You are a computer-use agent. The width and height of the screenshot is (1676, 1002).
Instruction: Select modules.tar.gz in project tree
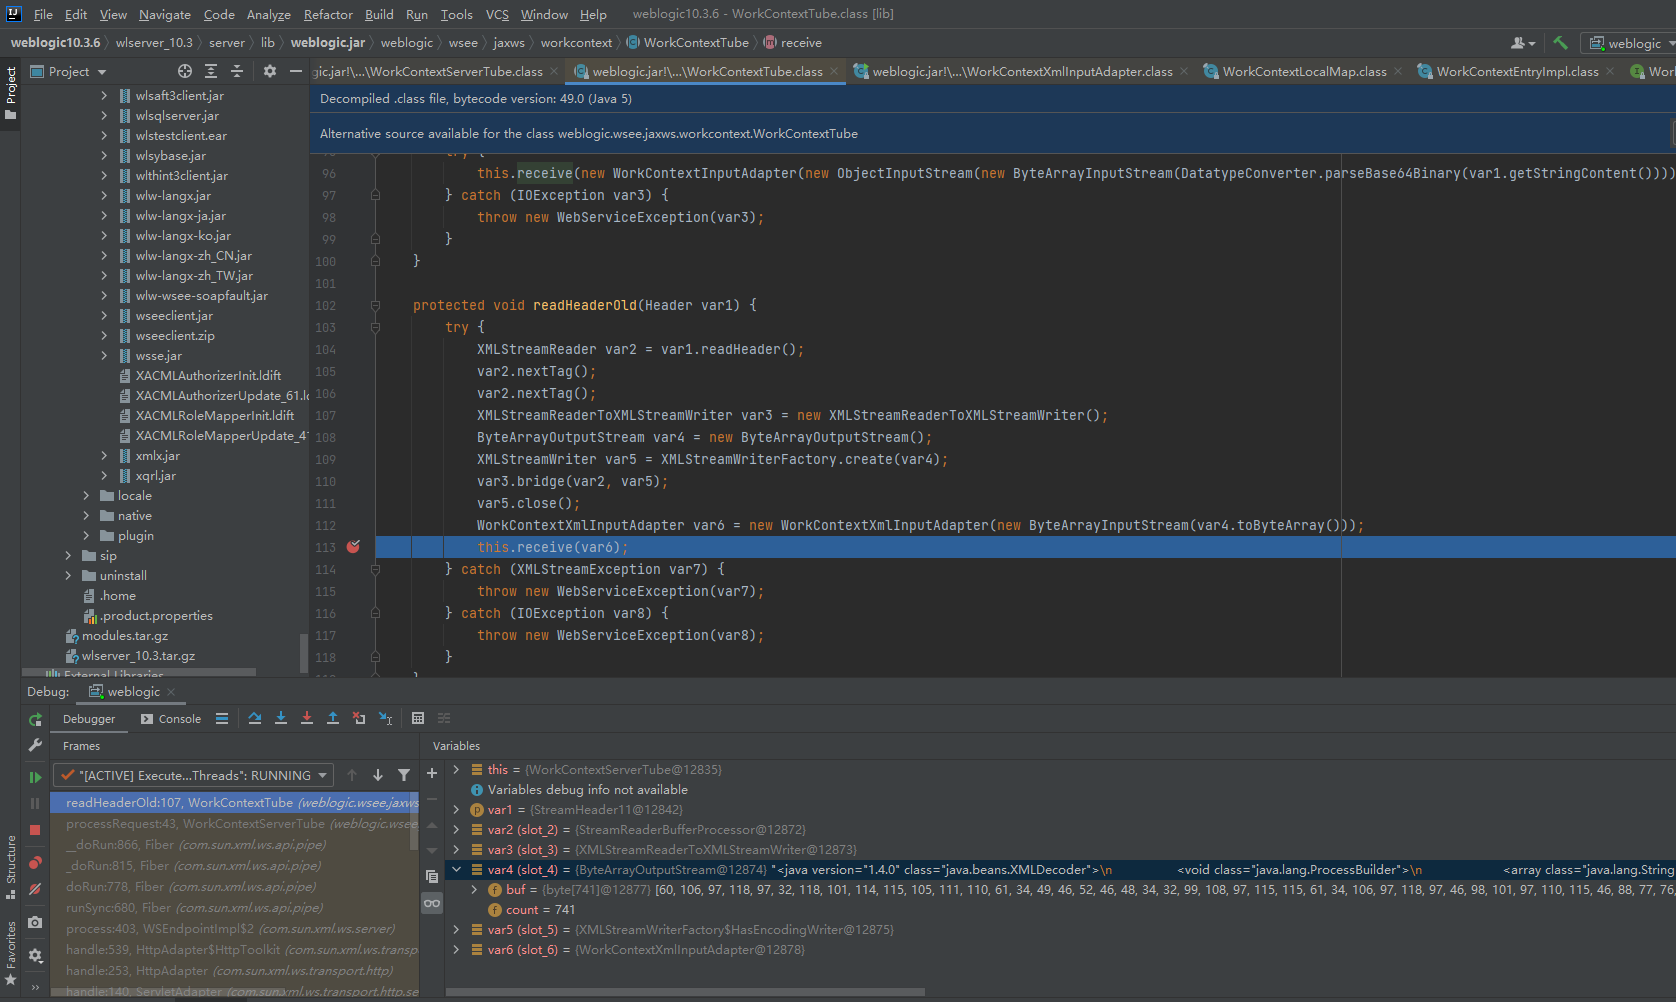(x=124, y=636)
